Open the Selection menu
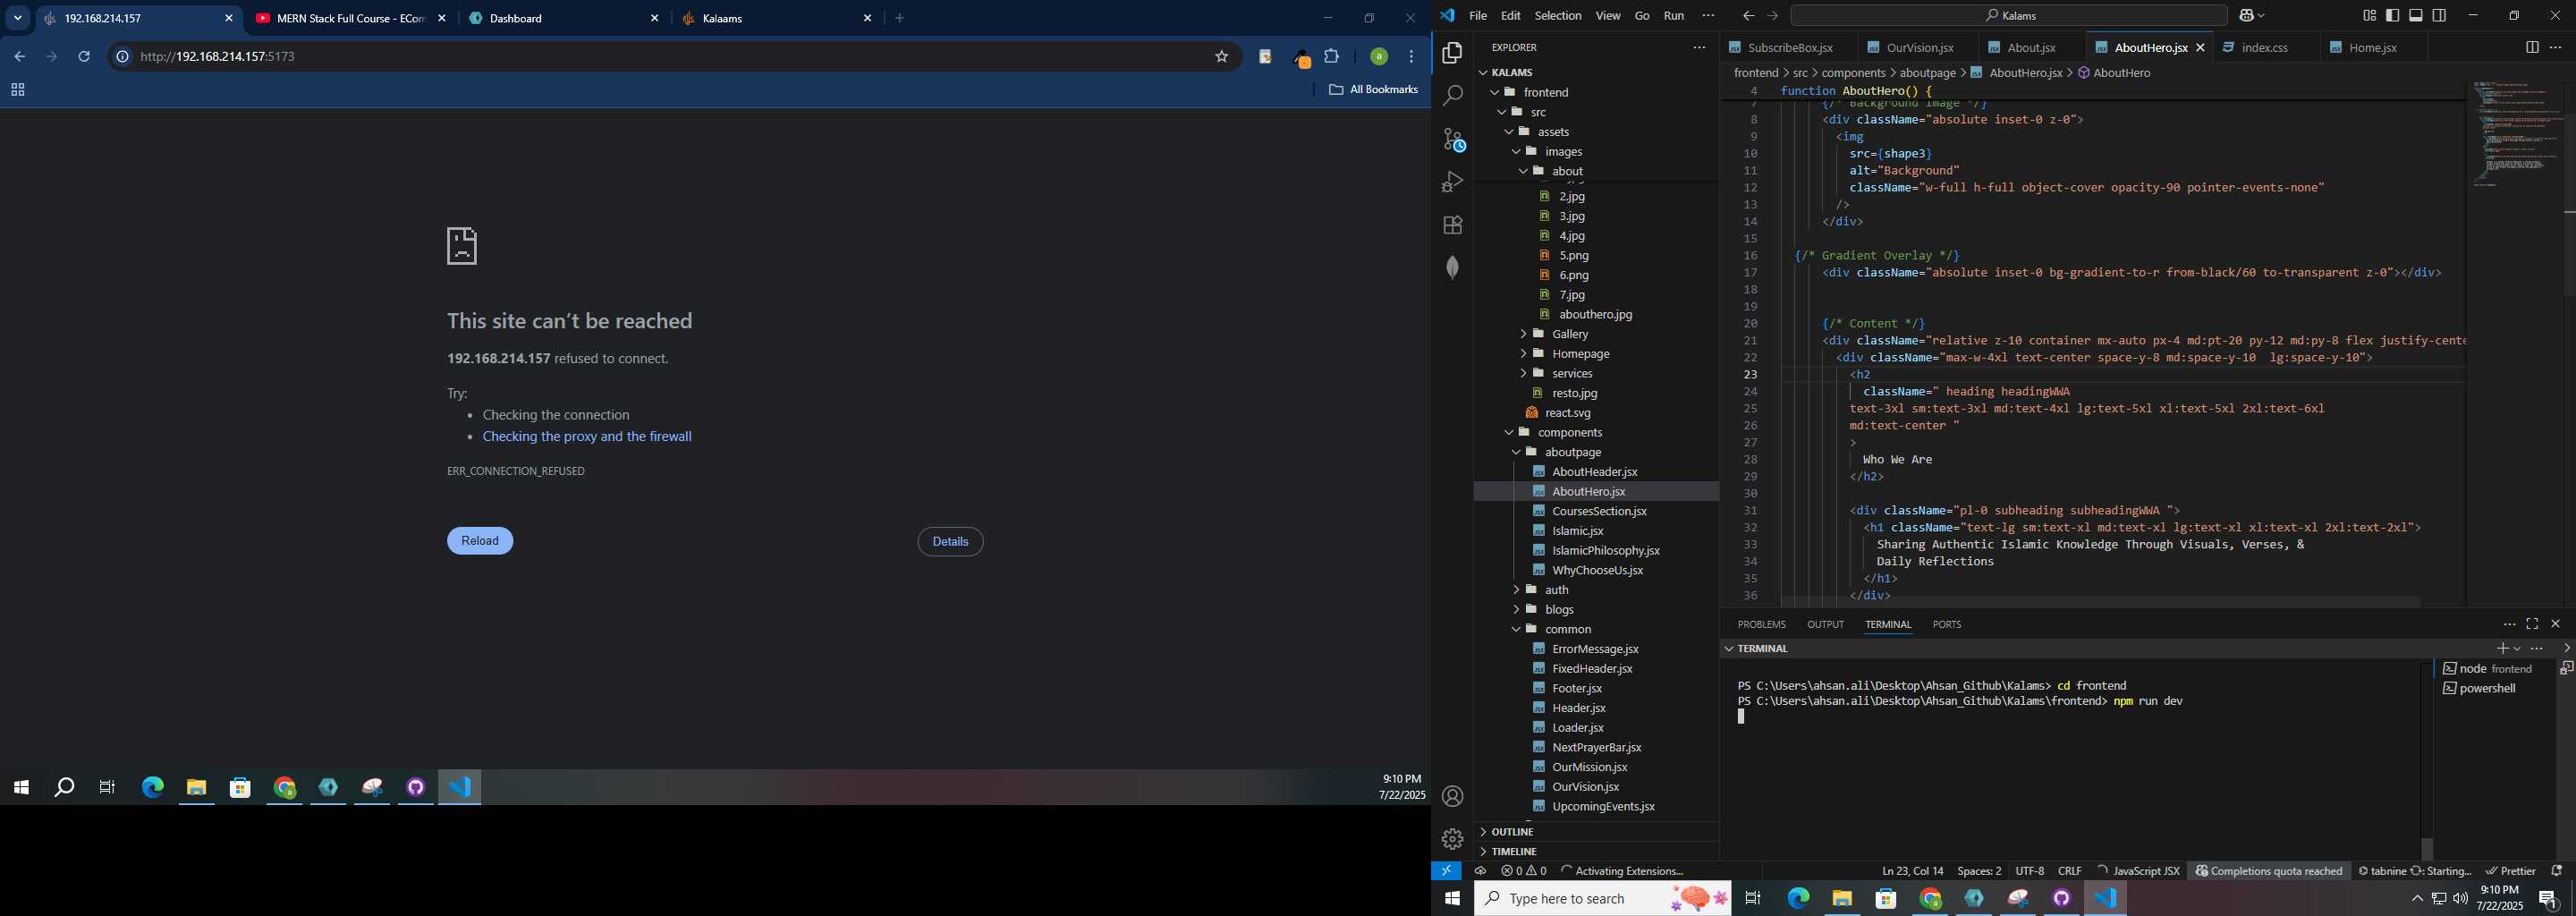Image resolution: width=2576 pixels, height=916 pixels. pyautogui.click(x=1558, y=16)
